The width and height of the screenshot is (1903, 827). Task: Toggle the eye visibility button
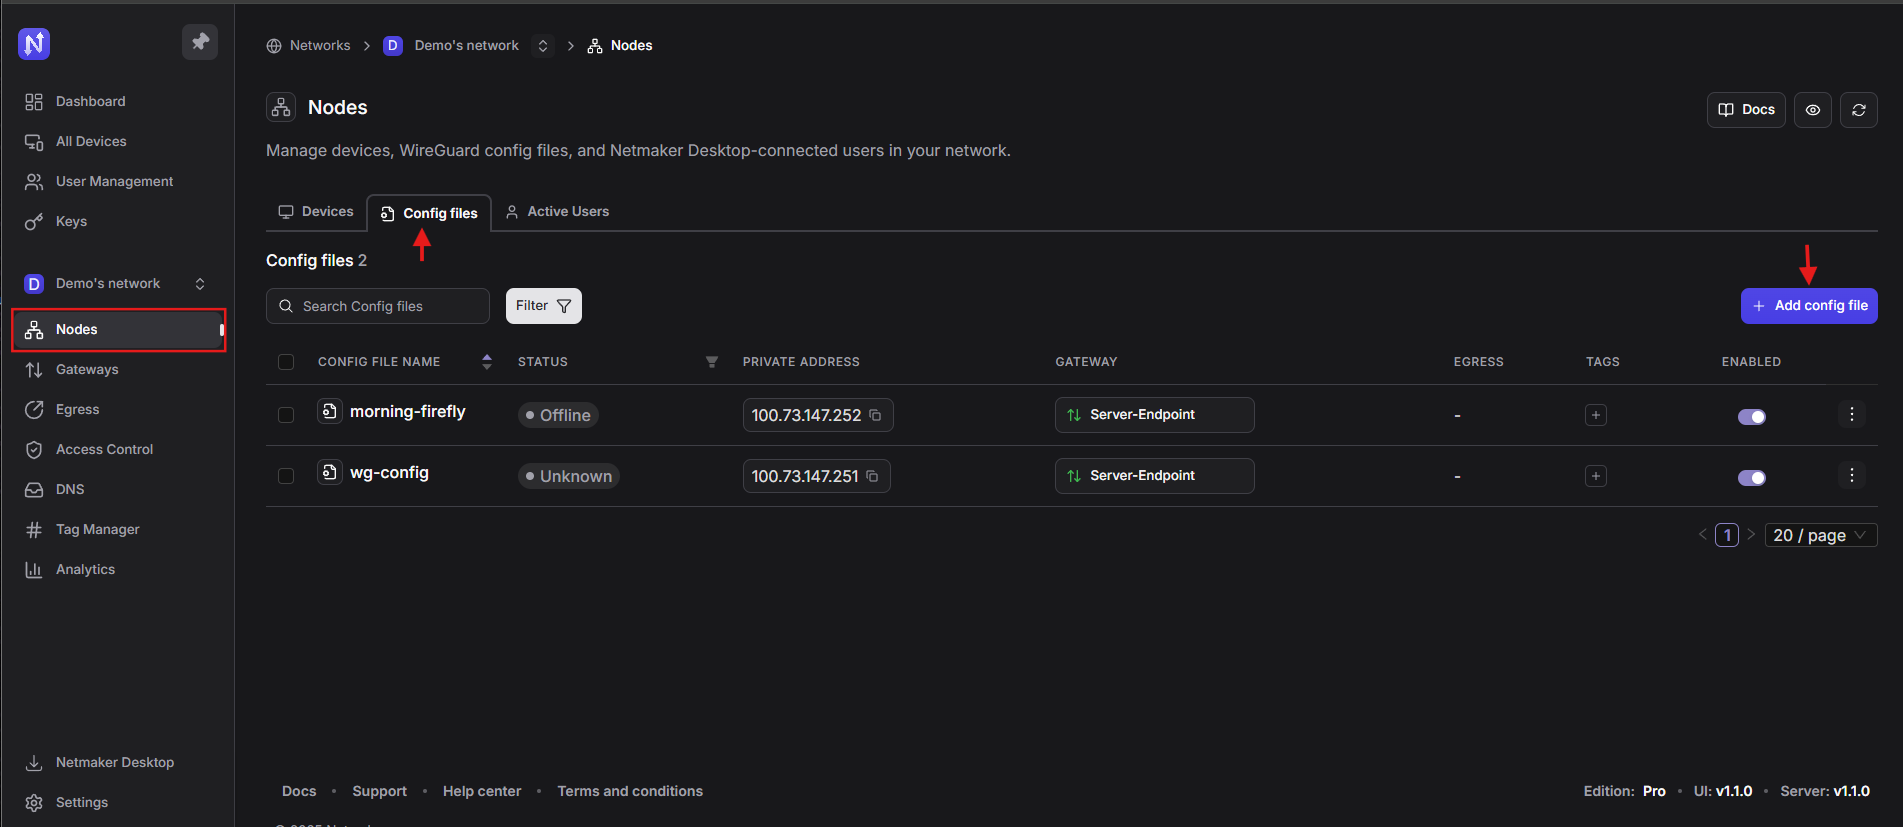[x=1812, y=110]
